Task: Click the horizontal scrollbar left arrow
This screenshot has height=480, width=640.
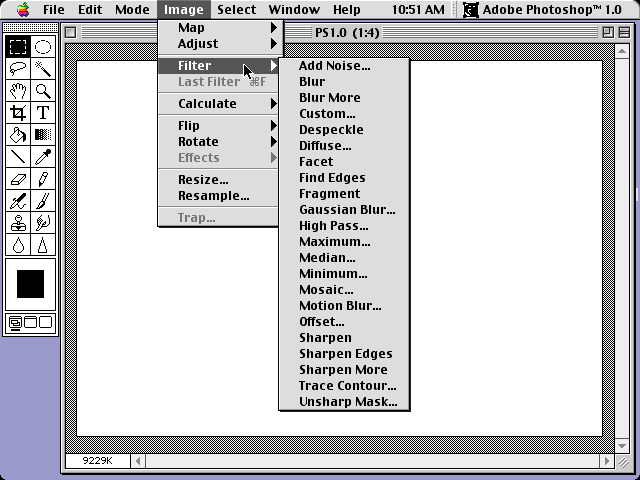Action: point(138,461)
